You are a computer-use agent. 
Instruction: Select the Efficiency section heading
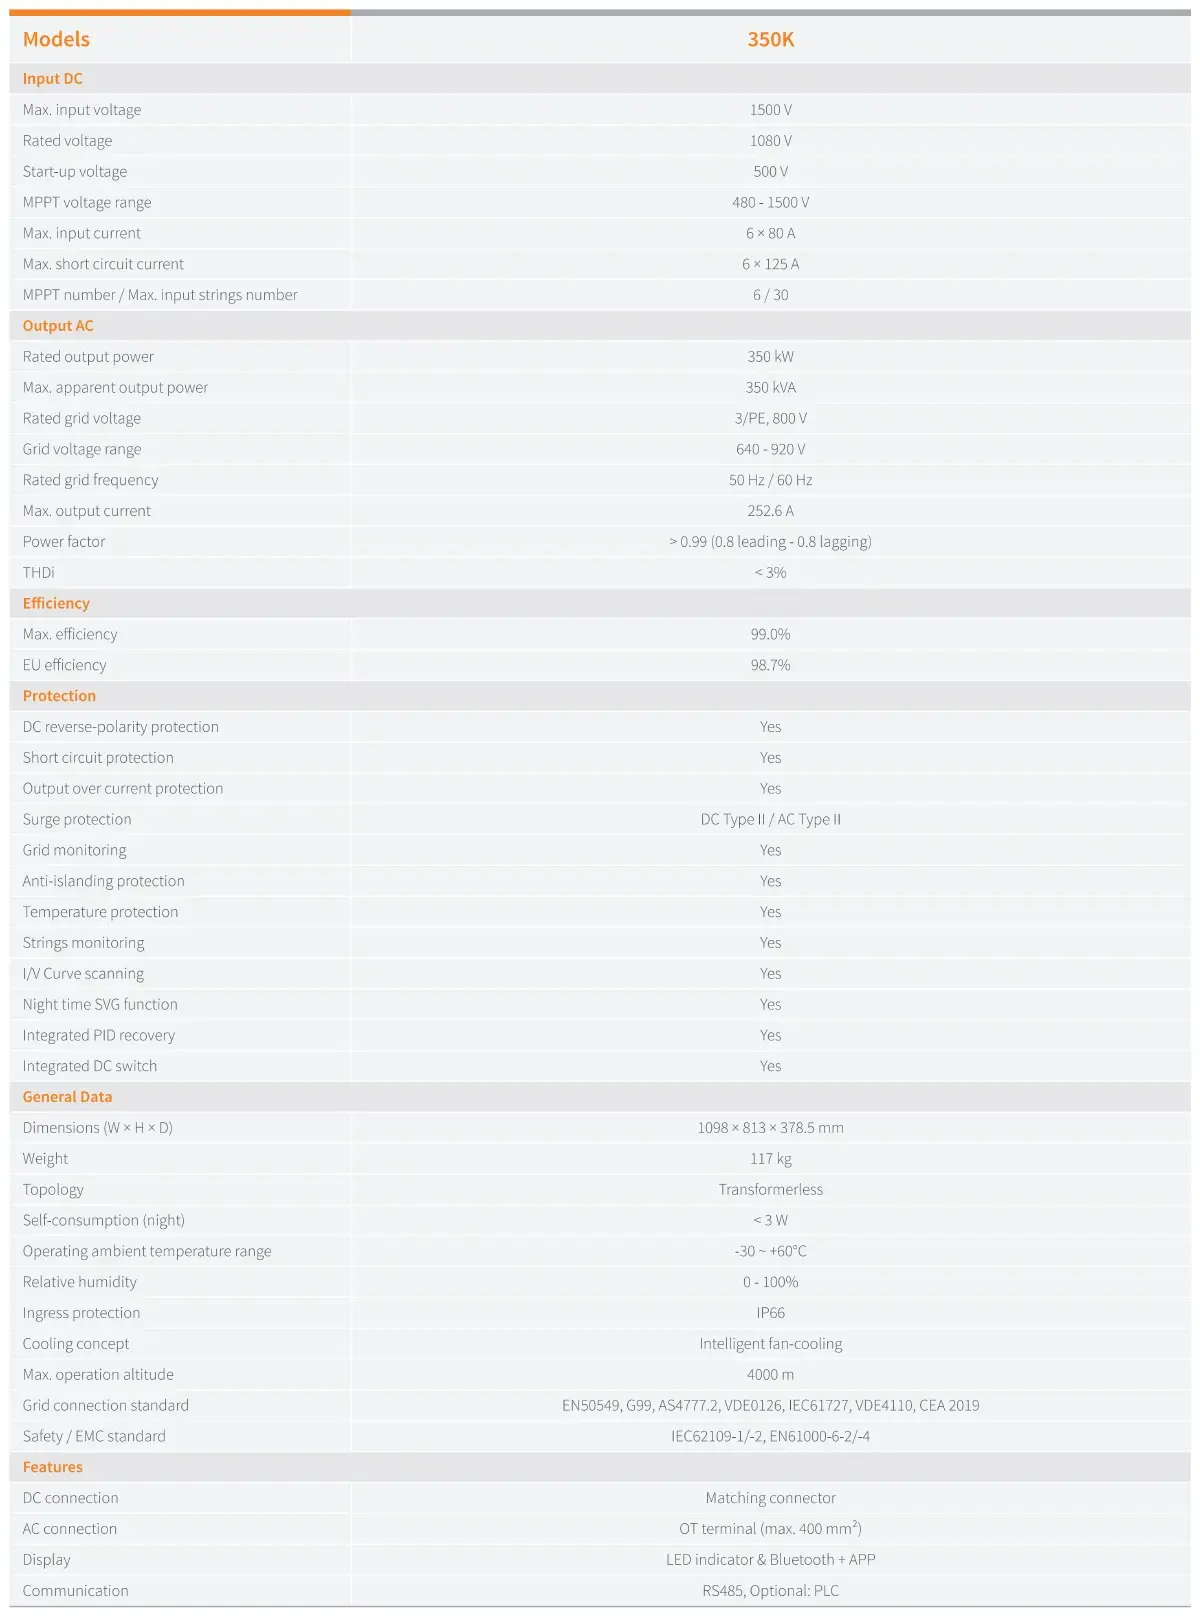click(x=56, y=603)
